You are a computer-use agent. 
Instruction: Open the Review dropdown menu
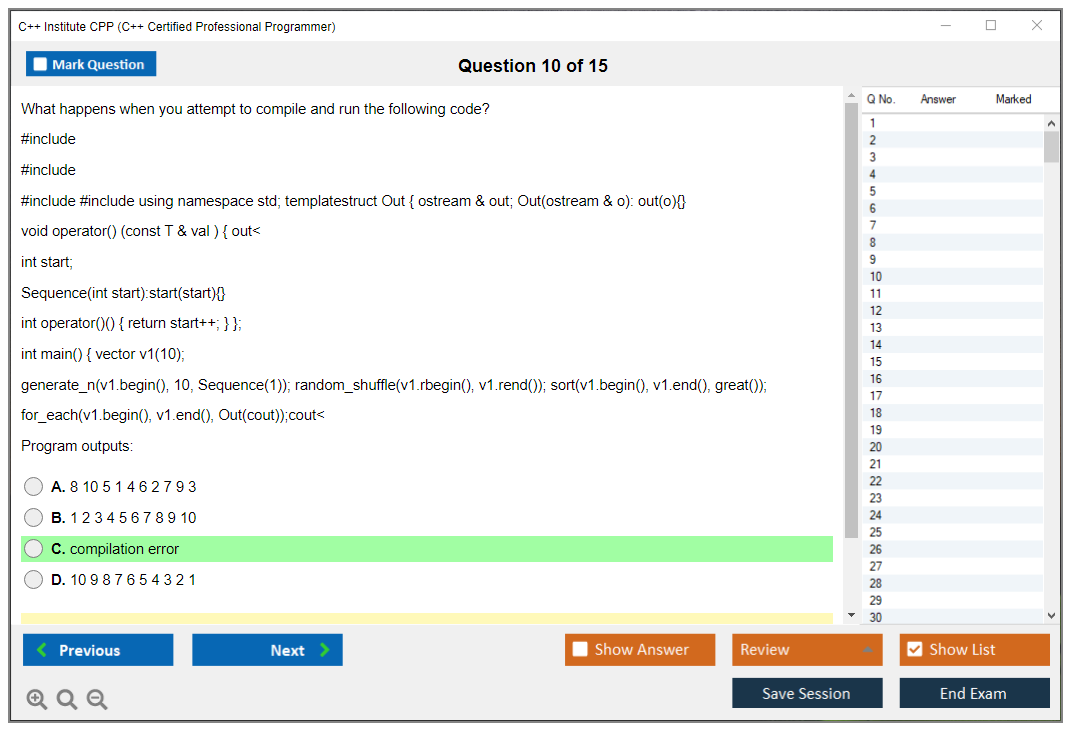(806, 650)
